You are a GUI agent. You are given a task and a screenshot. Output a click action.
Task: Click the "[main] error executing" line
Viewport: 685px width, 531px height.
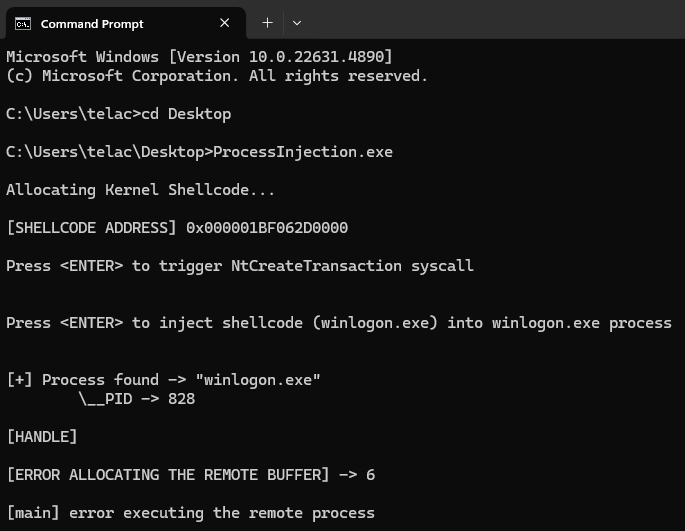[x=190, y=513]
